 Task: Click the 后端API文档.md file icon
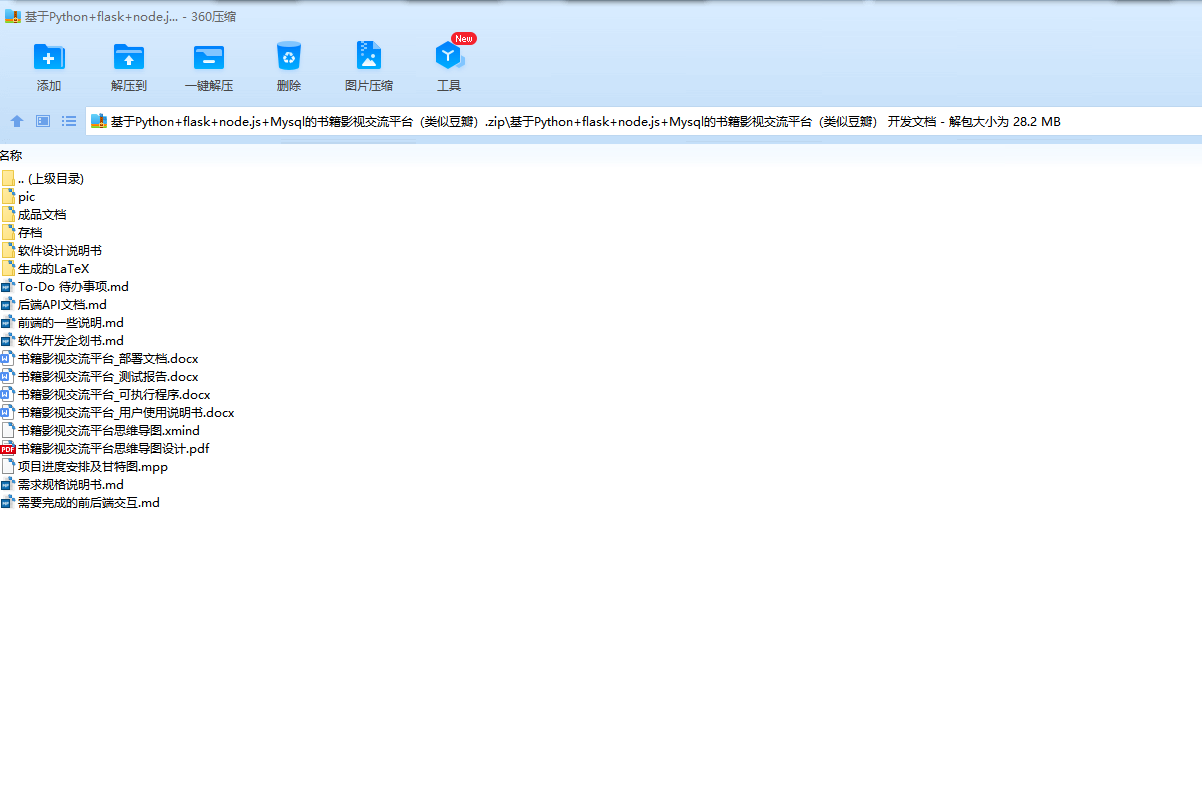click(8, 305)
